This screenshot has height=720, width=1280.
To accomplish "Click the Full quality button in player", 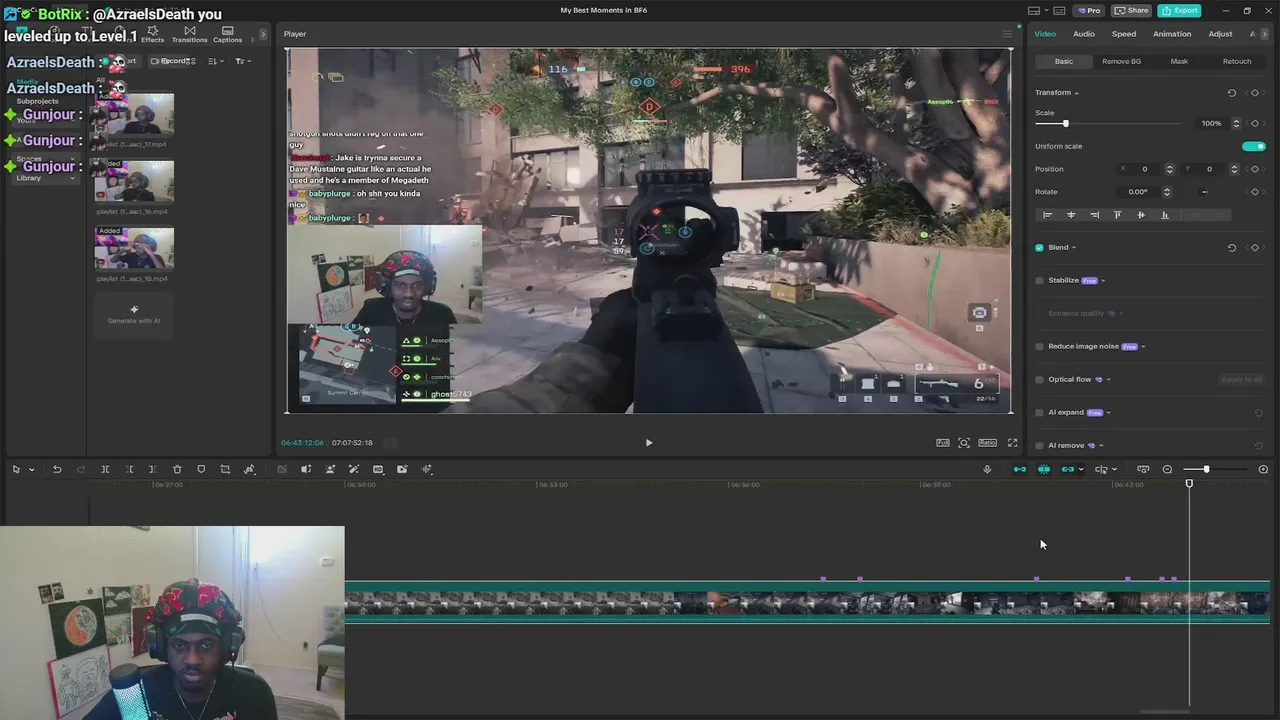I will (943, 442).
